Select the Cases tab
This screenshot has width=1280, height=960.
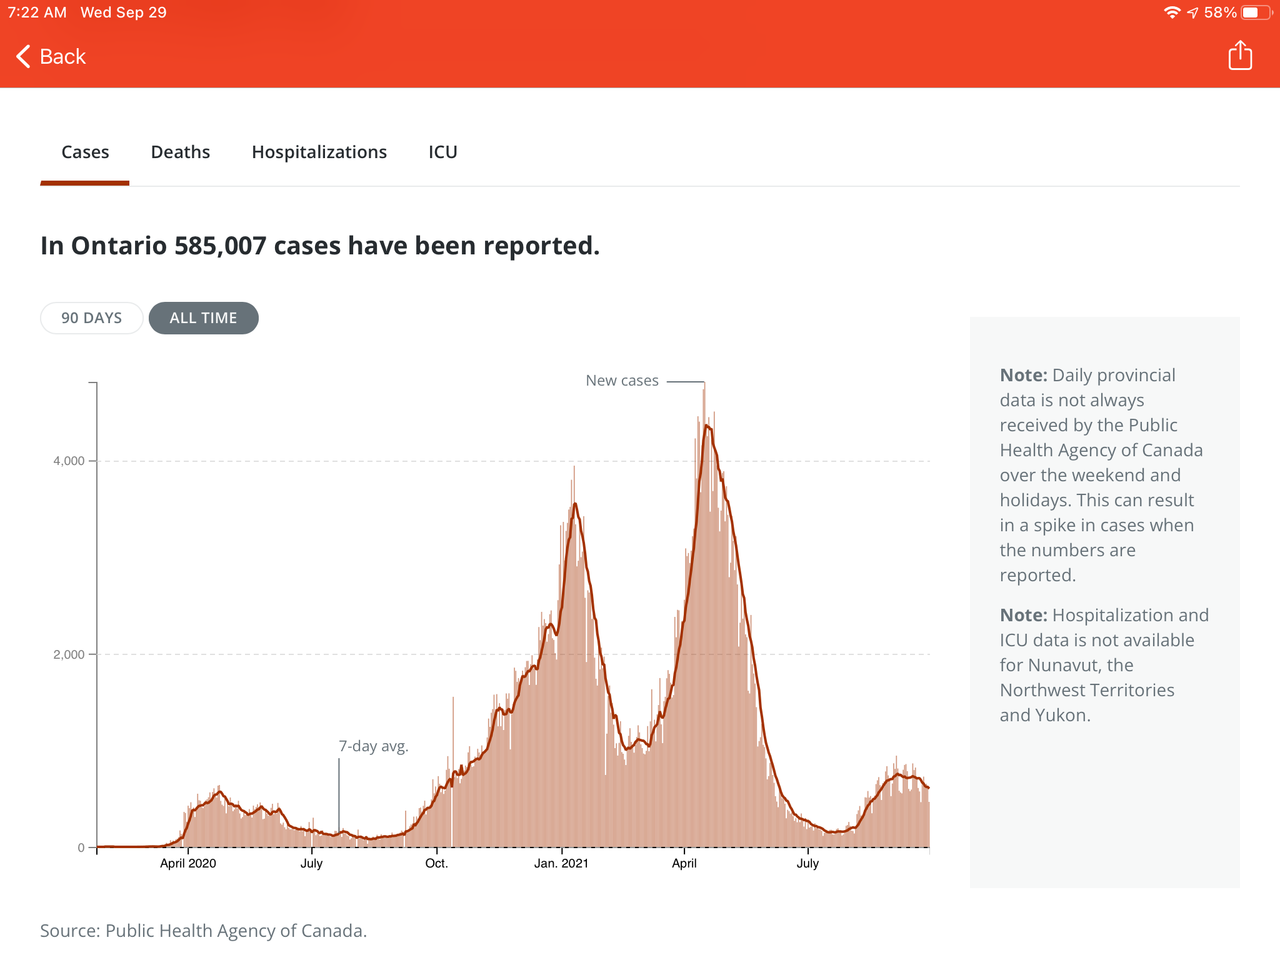pos(85,152)
